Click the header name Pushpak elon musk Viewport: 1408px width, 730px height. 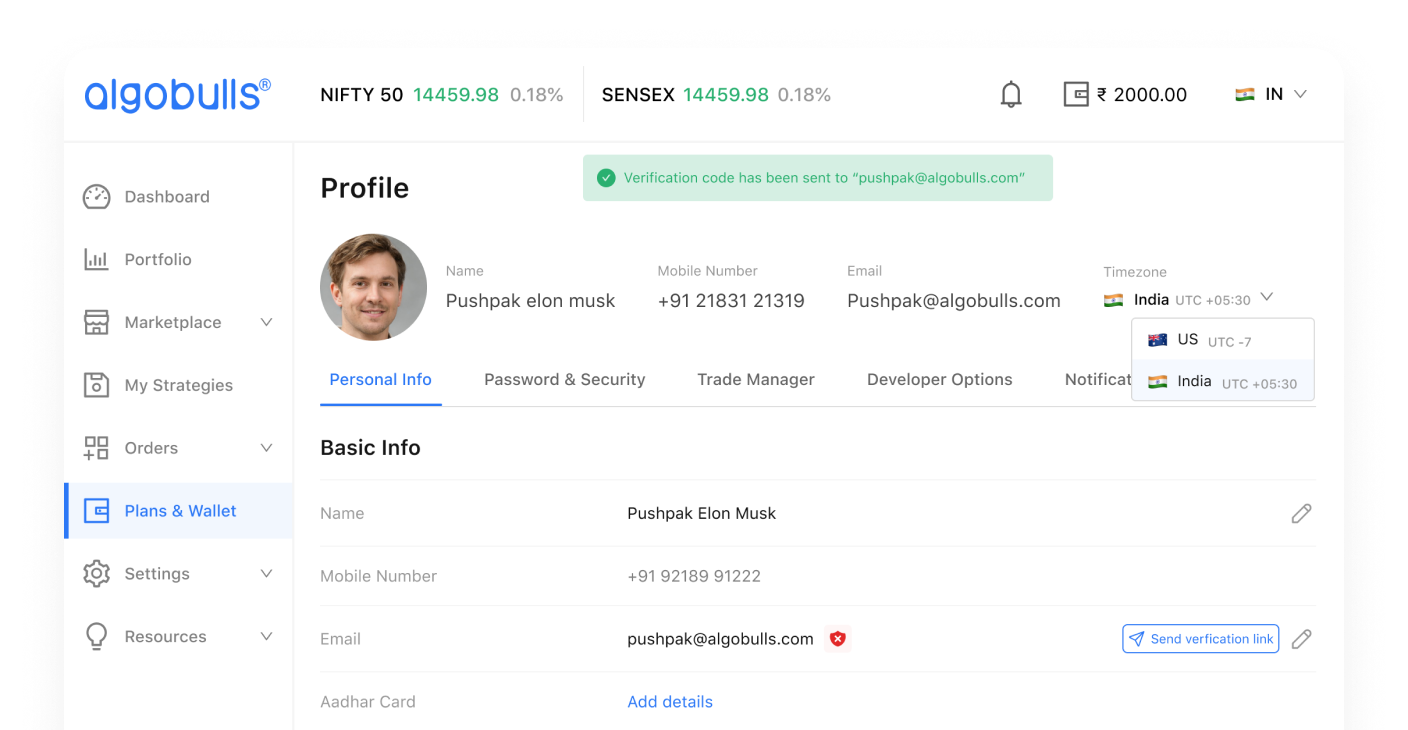[x=531, y=301]
